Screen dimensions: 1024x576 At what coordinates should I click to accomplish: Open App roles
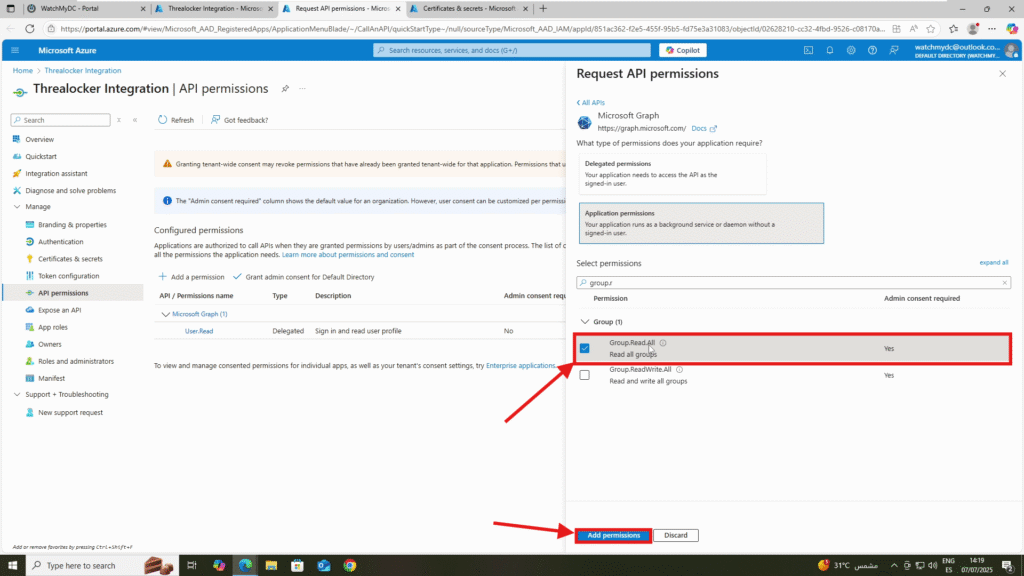pos(52,327)
